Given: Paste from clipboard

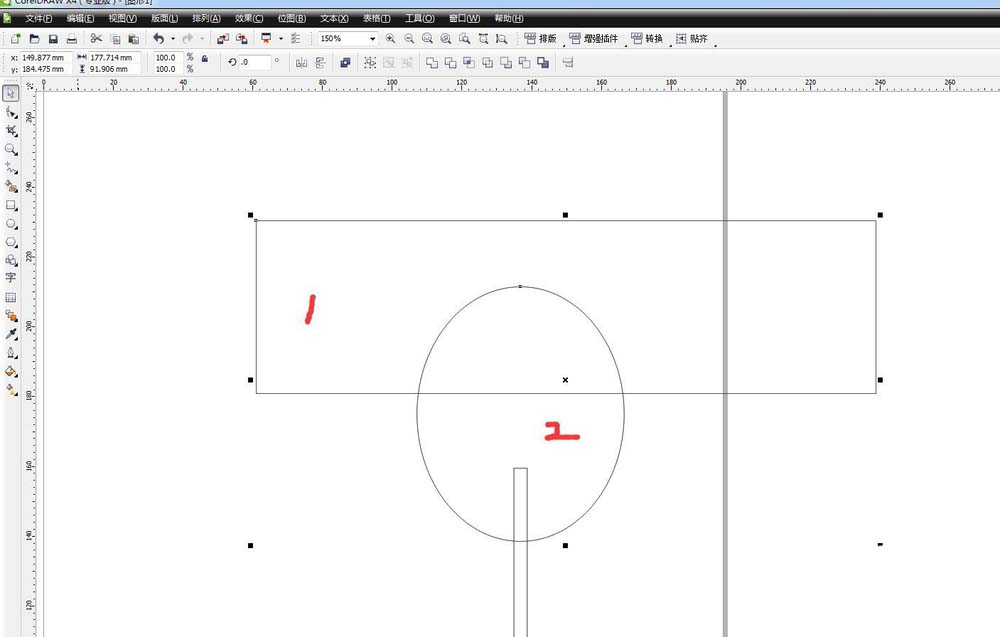Looking at the screenshot, I should [x=134, y=39].
